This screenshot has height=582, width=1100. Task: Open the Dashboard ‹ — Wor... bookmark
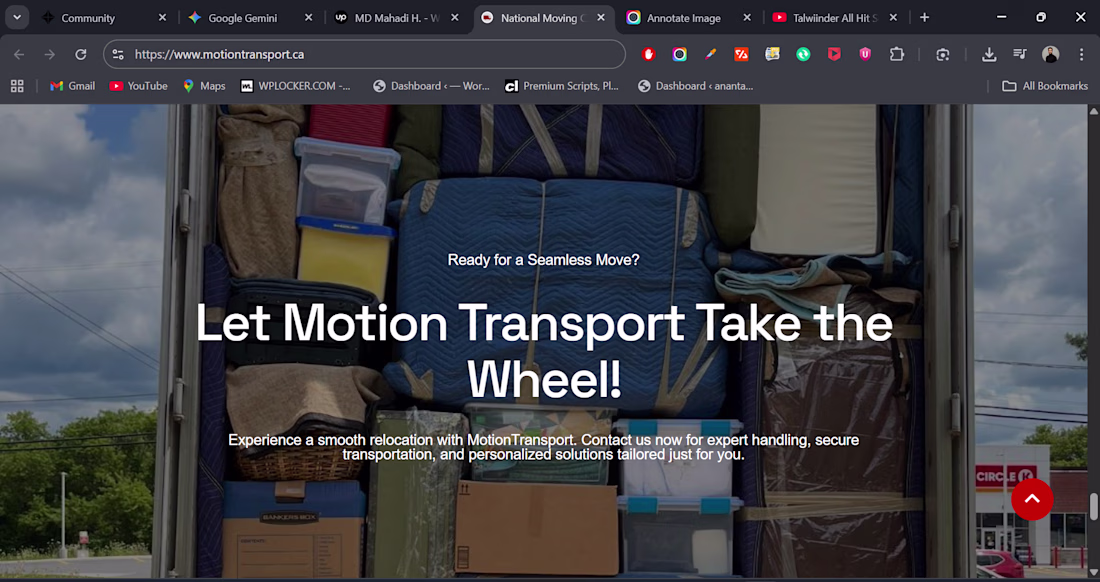pos(431,86)
